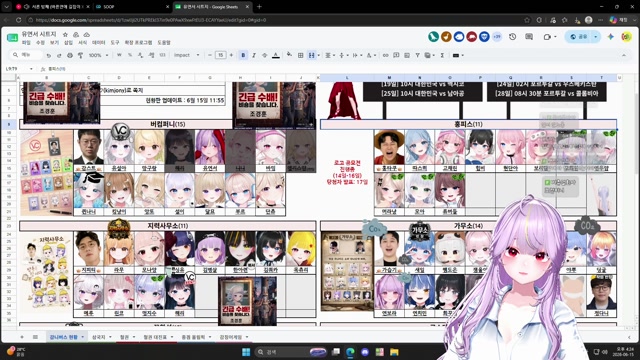640x360 pixels.
Task: Open the Impact font dropdown
Action: click(x=187, y=55)
